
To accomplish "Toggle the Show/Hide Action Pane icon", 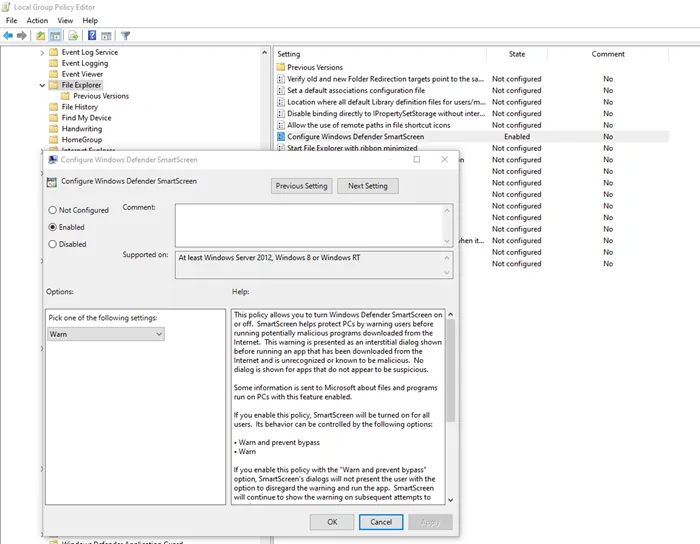I will tap(106, 36).
